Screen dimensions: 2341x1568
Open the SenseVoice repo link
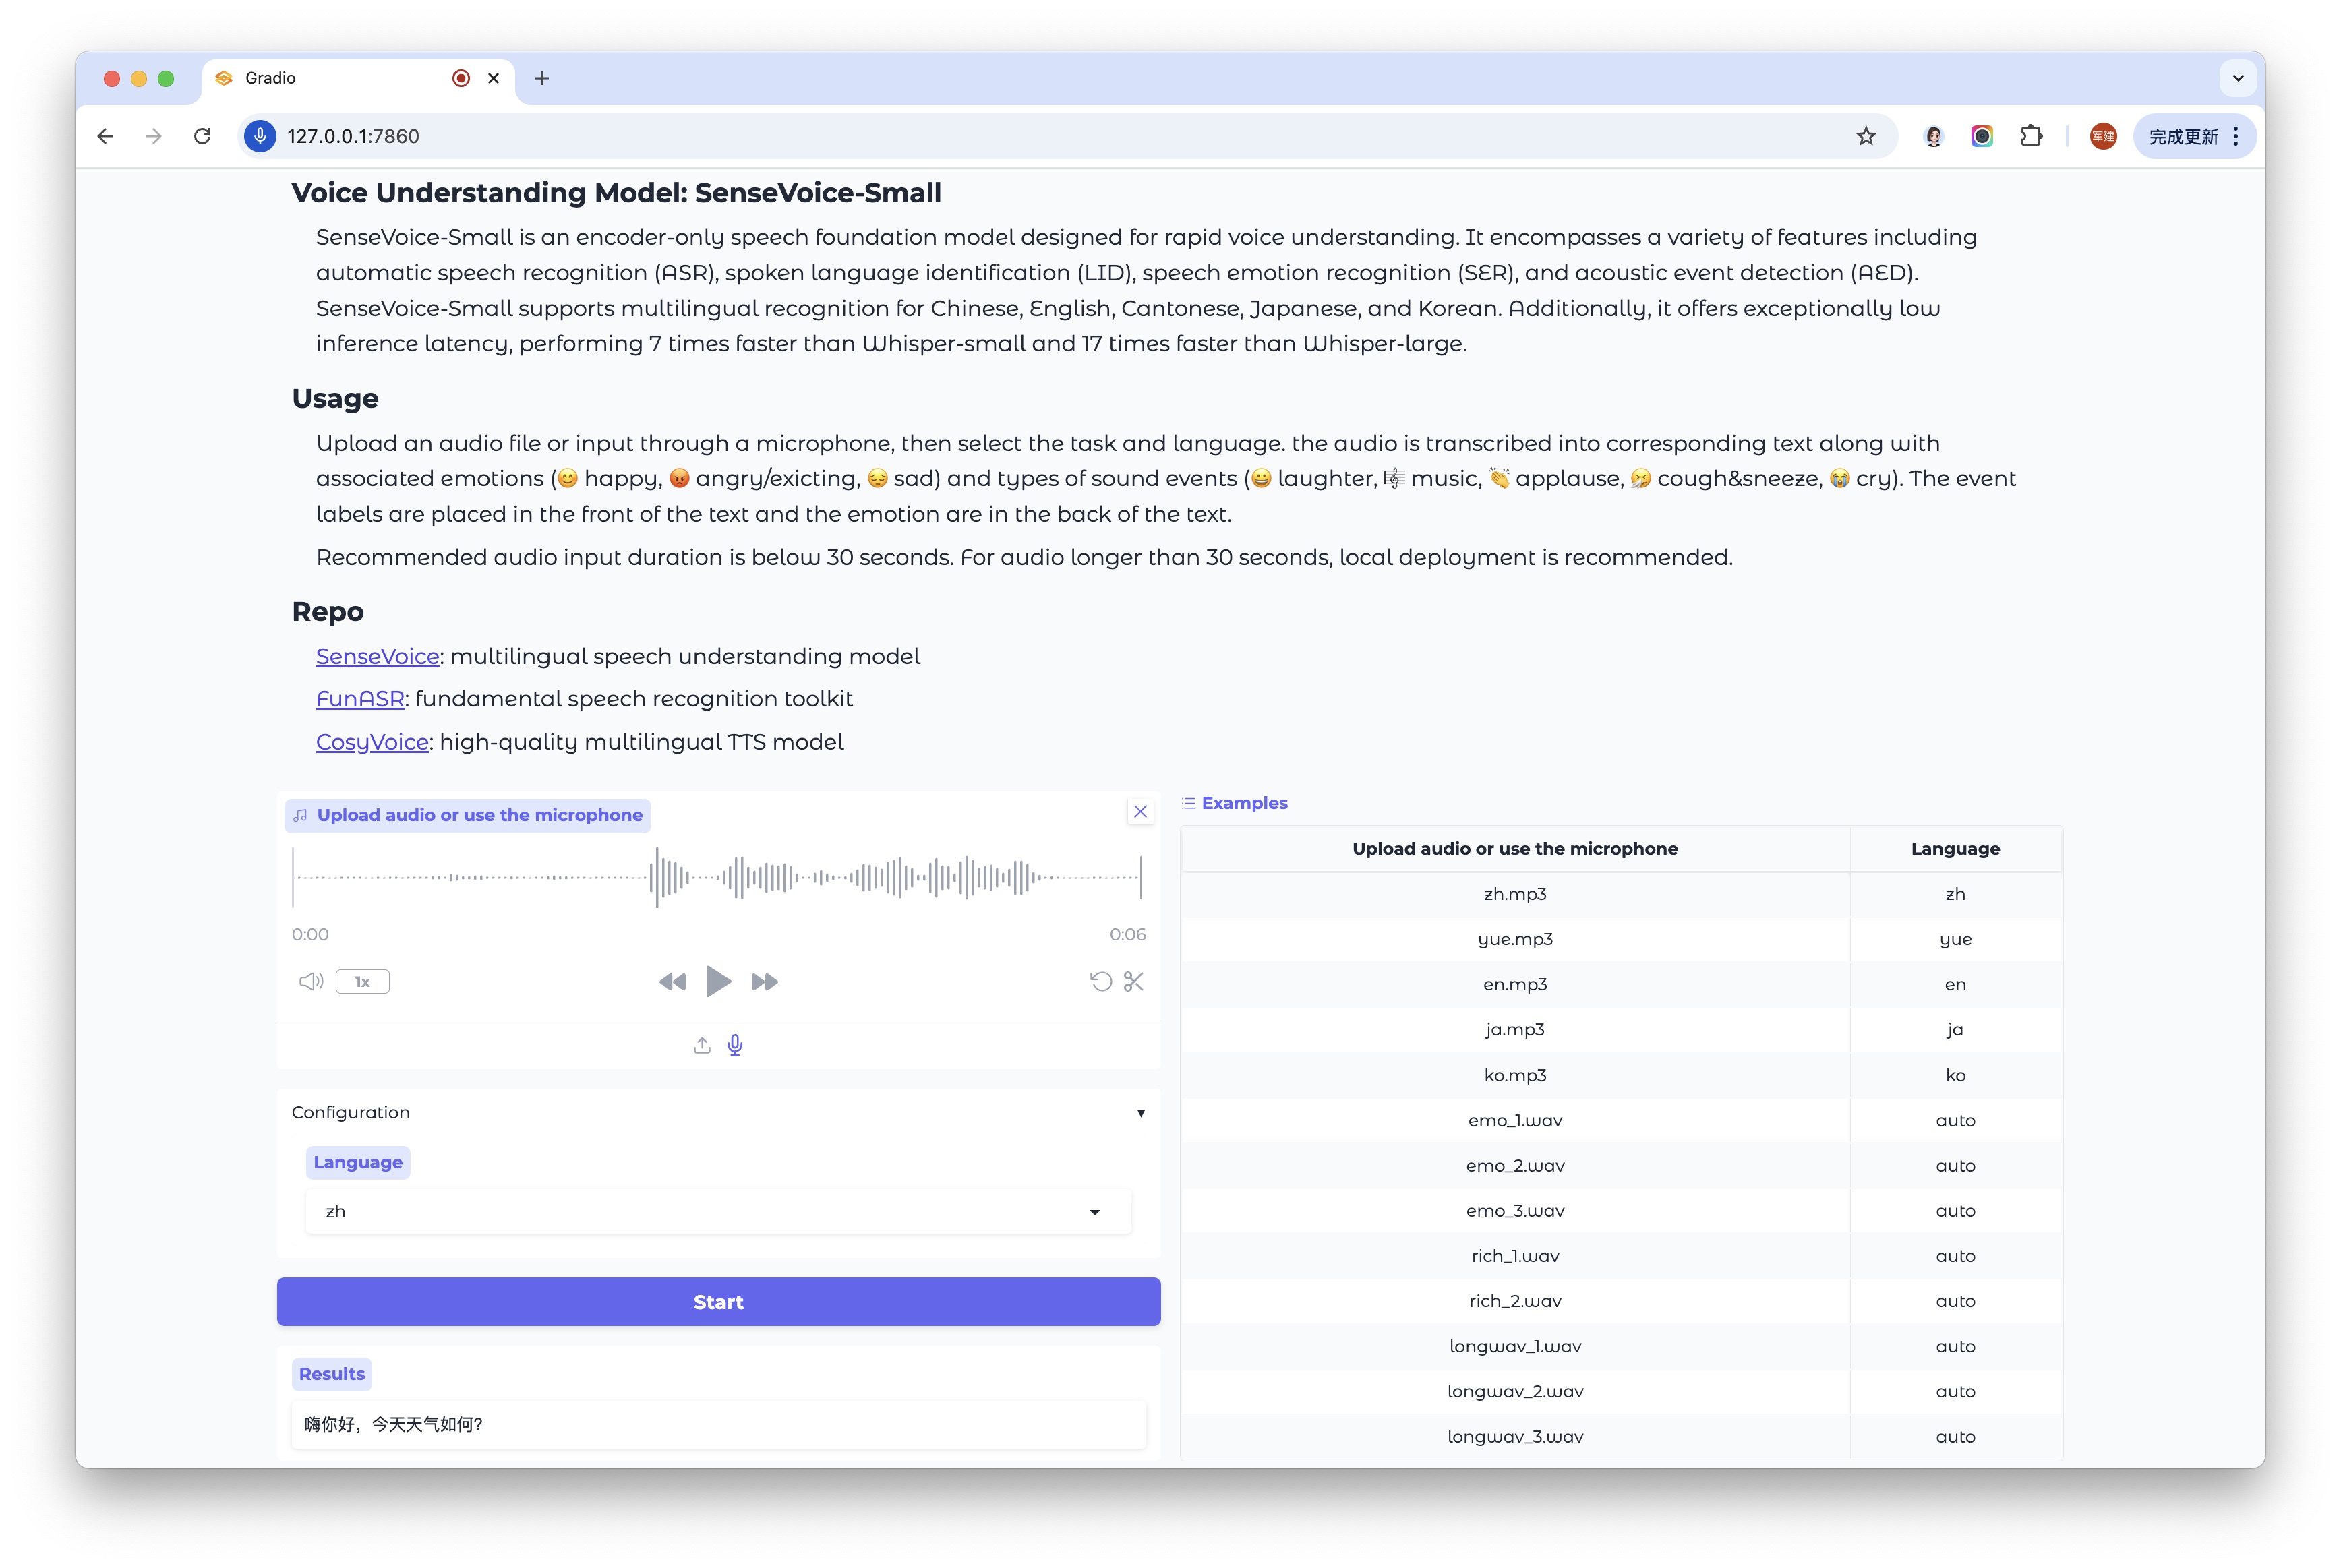377,656
